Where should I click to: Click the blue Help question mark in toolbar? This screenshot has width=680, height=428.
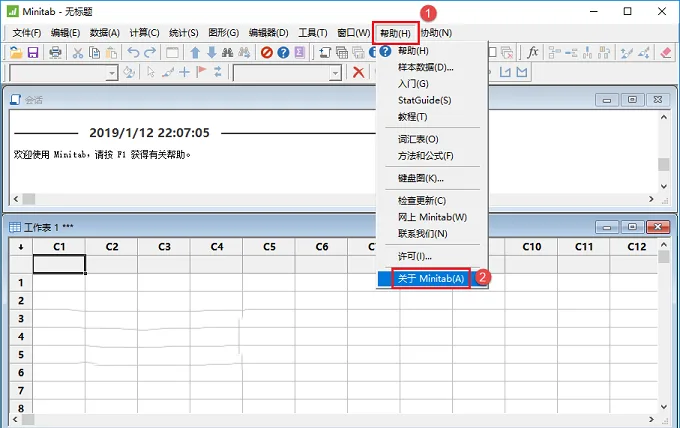283,53
